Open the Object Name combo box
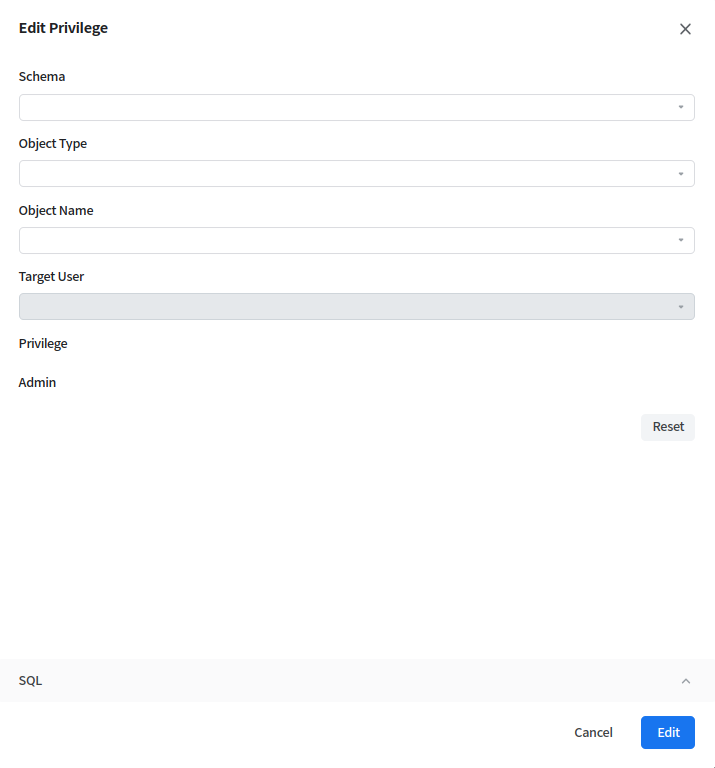This screenshot has height=768, width=715. (340, 240)
